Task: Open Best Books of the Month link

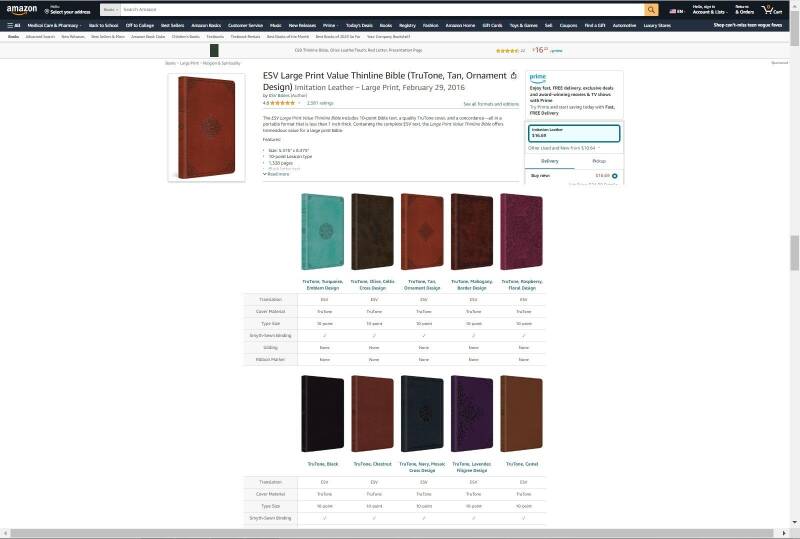Action: (288, 37)
